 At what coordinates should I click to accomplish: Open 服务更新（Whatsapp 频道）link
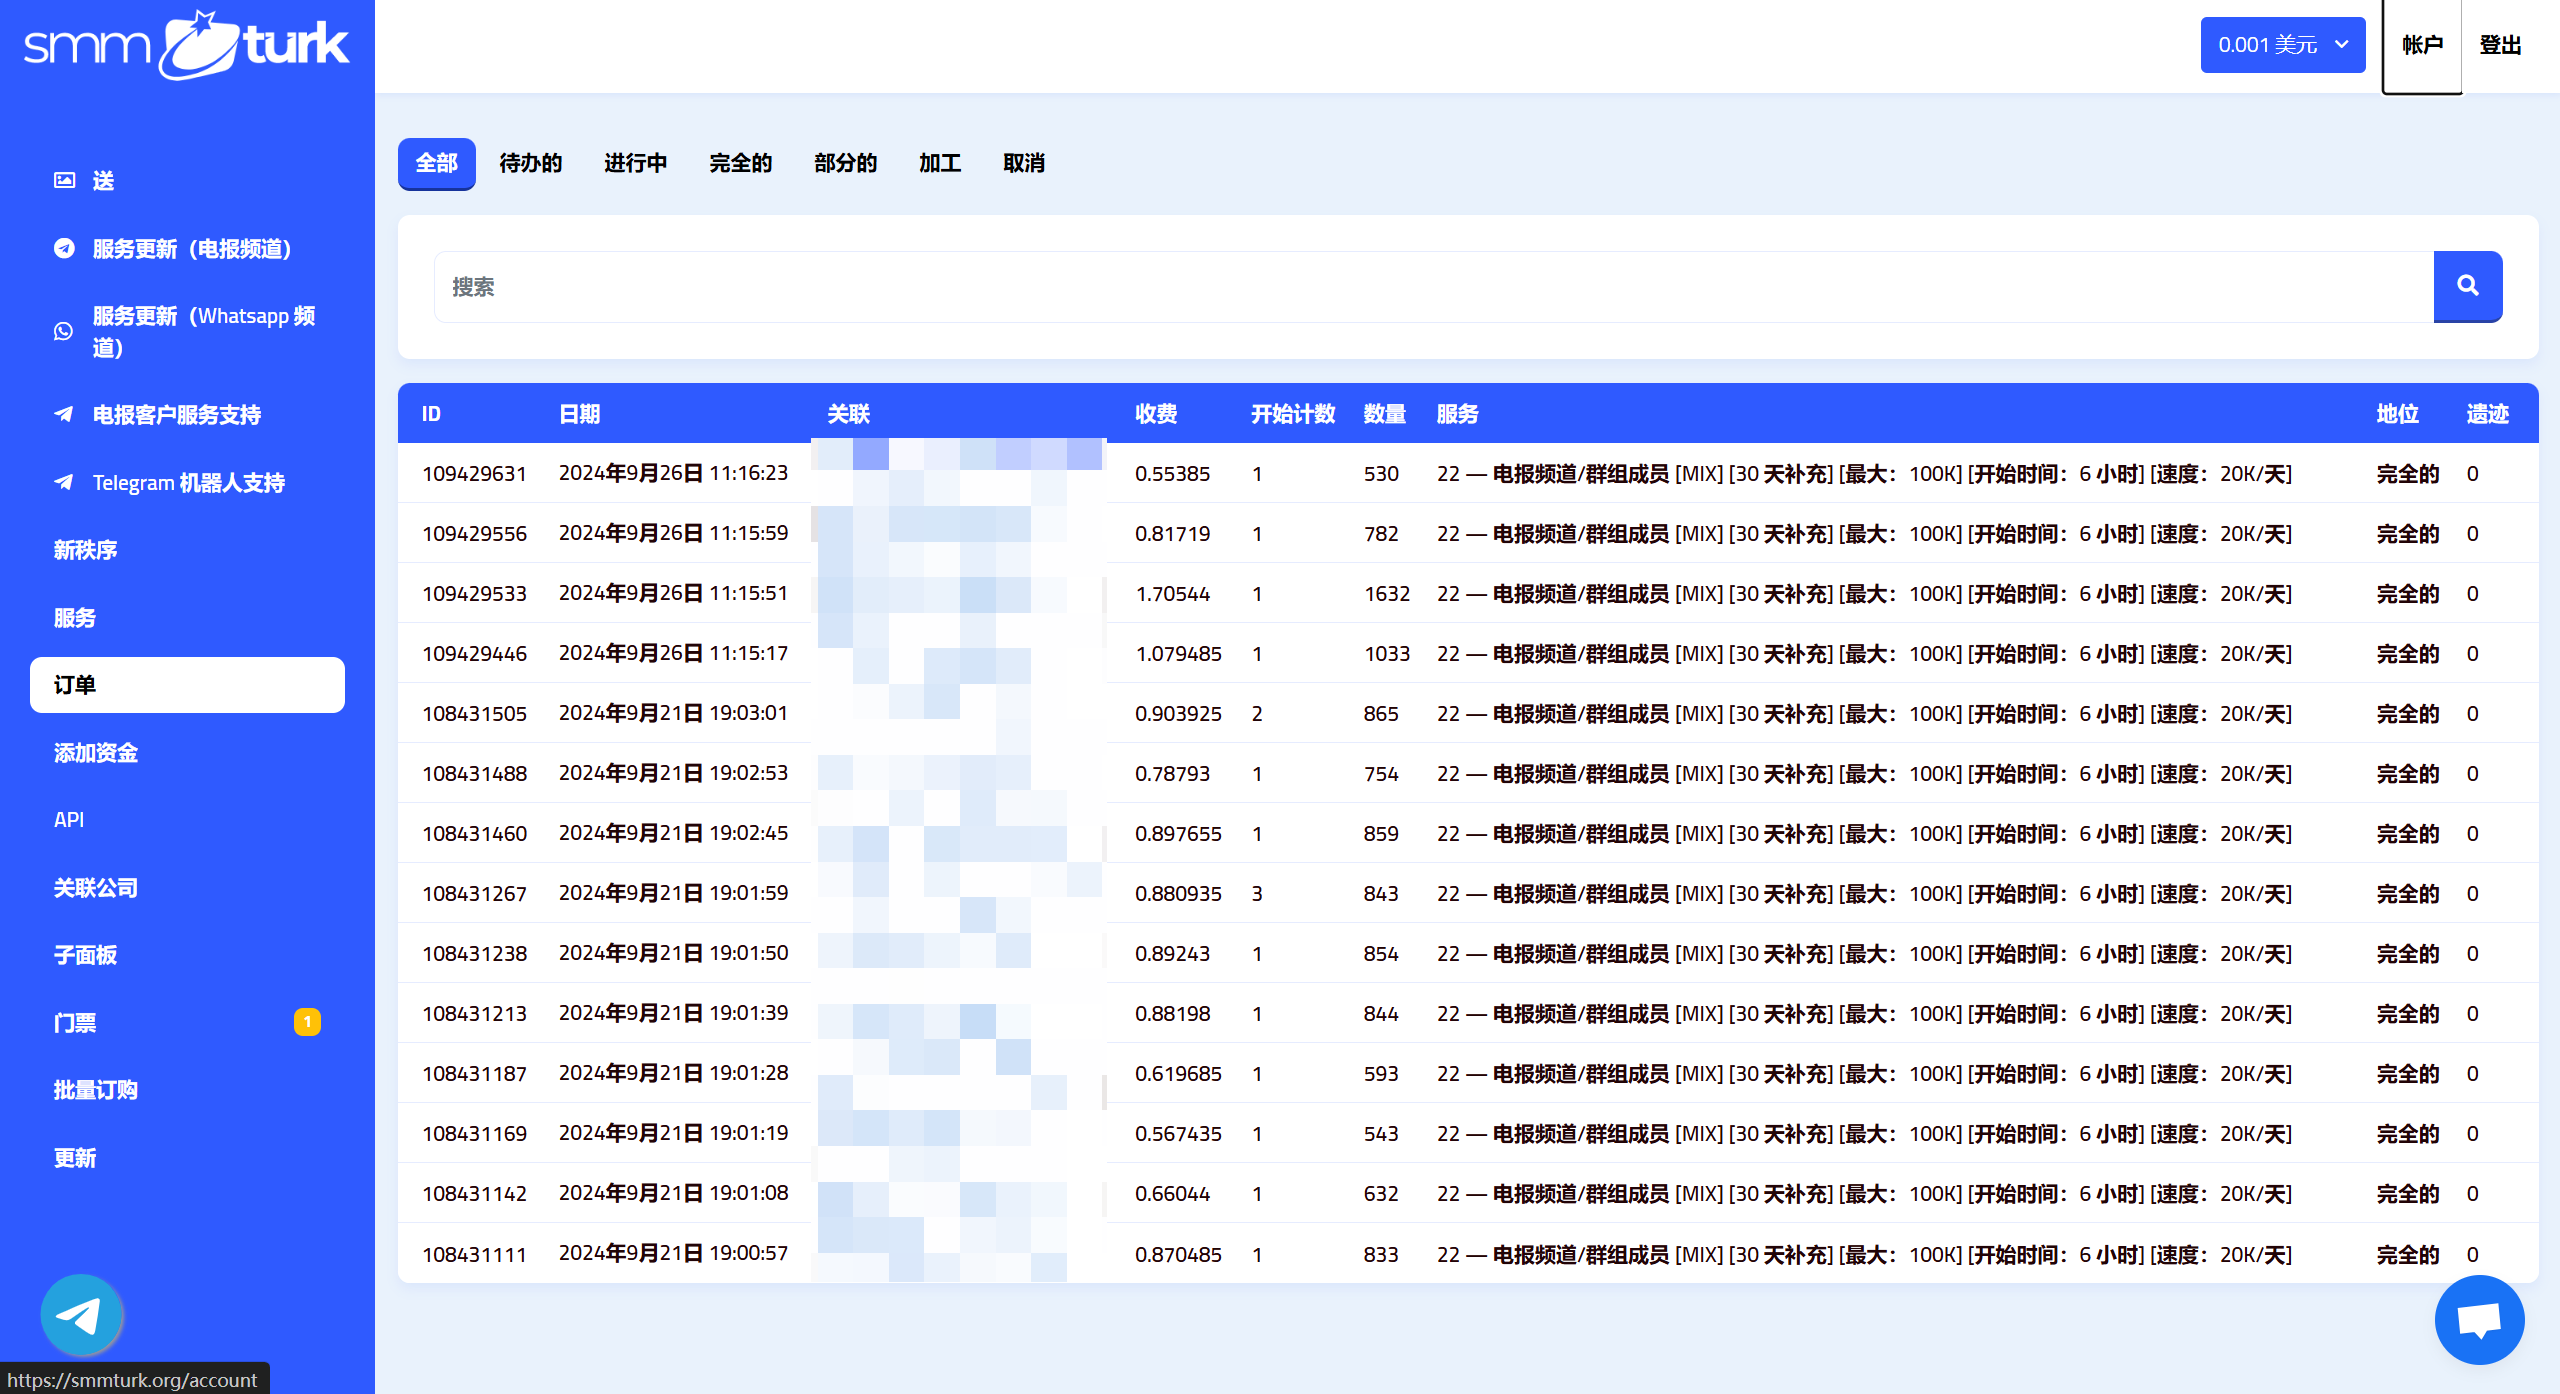point(204,332)
